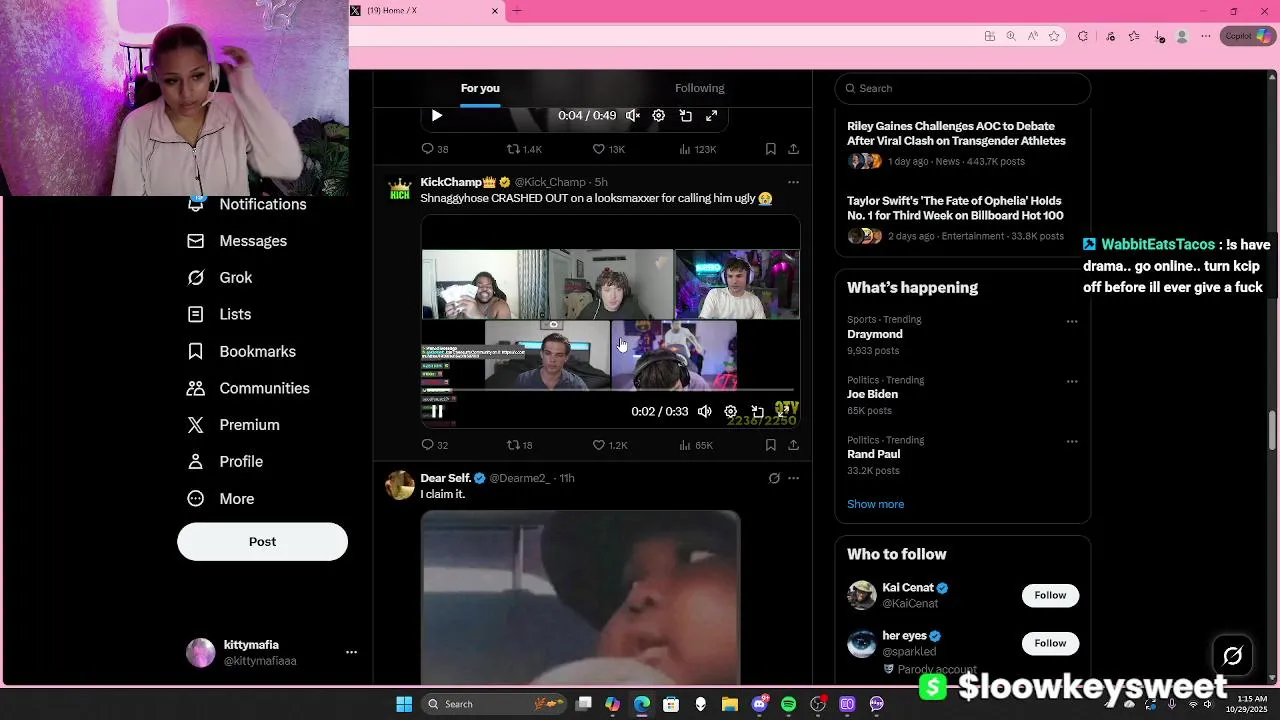Open More options in sidebar
This screenshot has height=720, width=1280.
[x=221, y=499]
